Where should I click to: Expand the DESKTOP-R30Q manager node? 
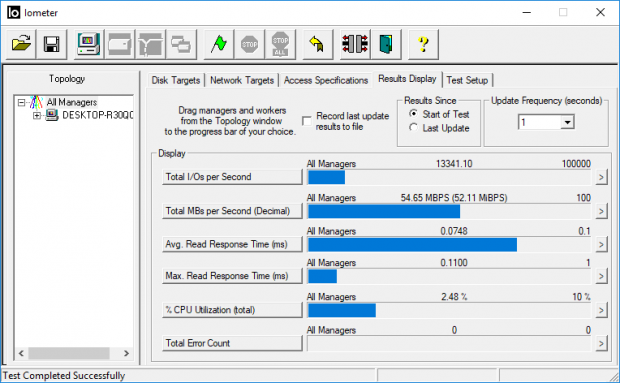click(37, 116)
